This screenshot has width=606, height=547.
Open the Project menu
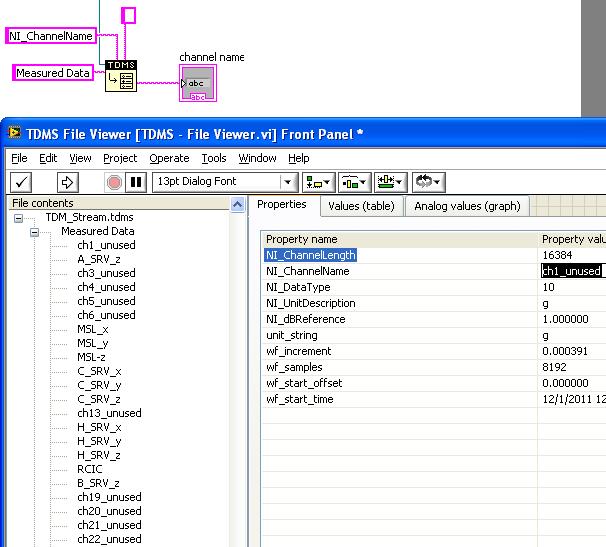[x=120, y=158]
